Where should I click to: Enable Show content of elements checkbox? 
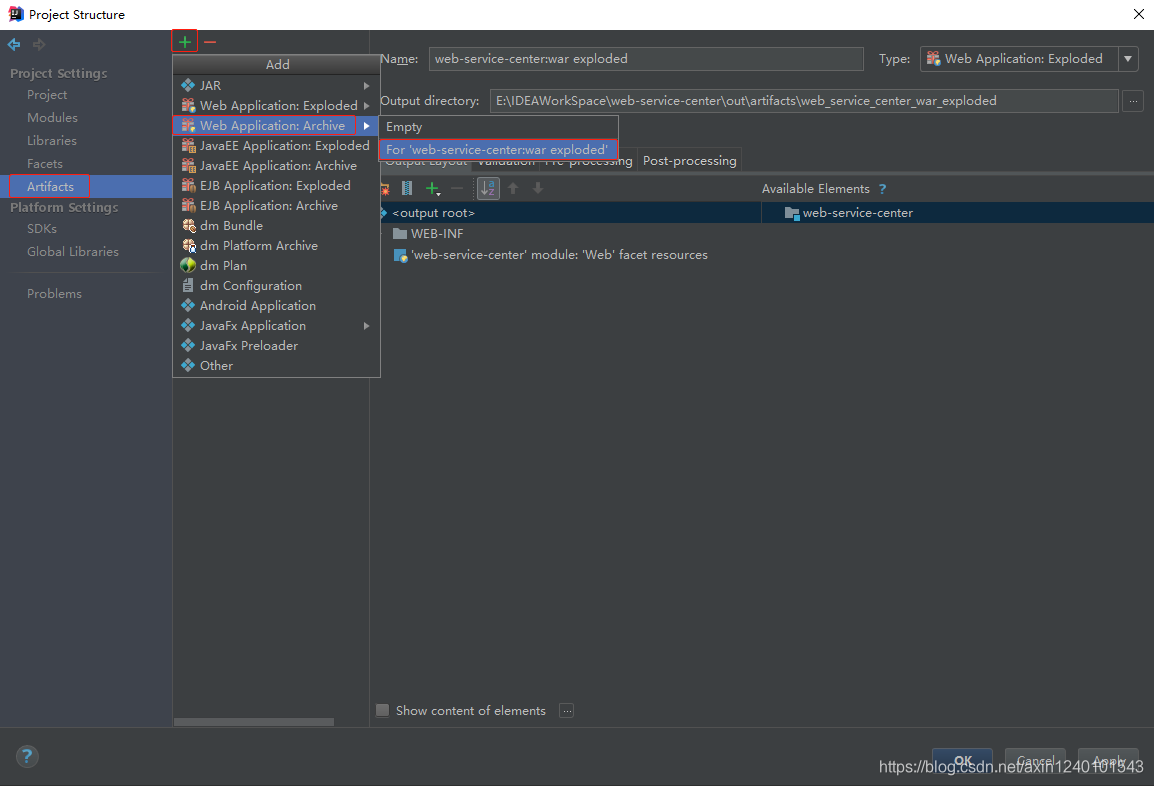[383, 710]
